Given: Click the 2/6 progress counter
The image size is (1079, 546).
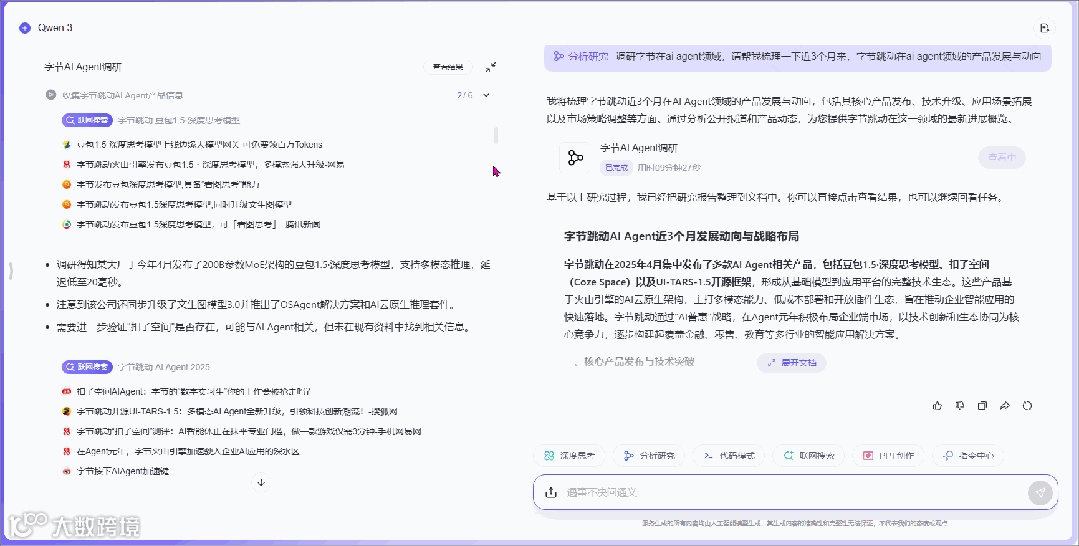Looking at the screenshot, I should (465, 95).
